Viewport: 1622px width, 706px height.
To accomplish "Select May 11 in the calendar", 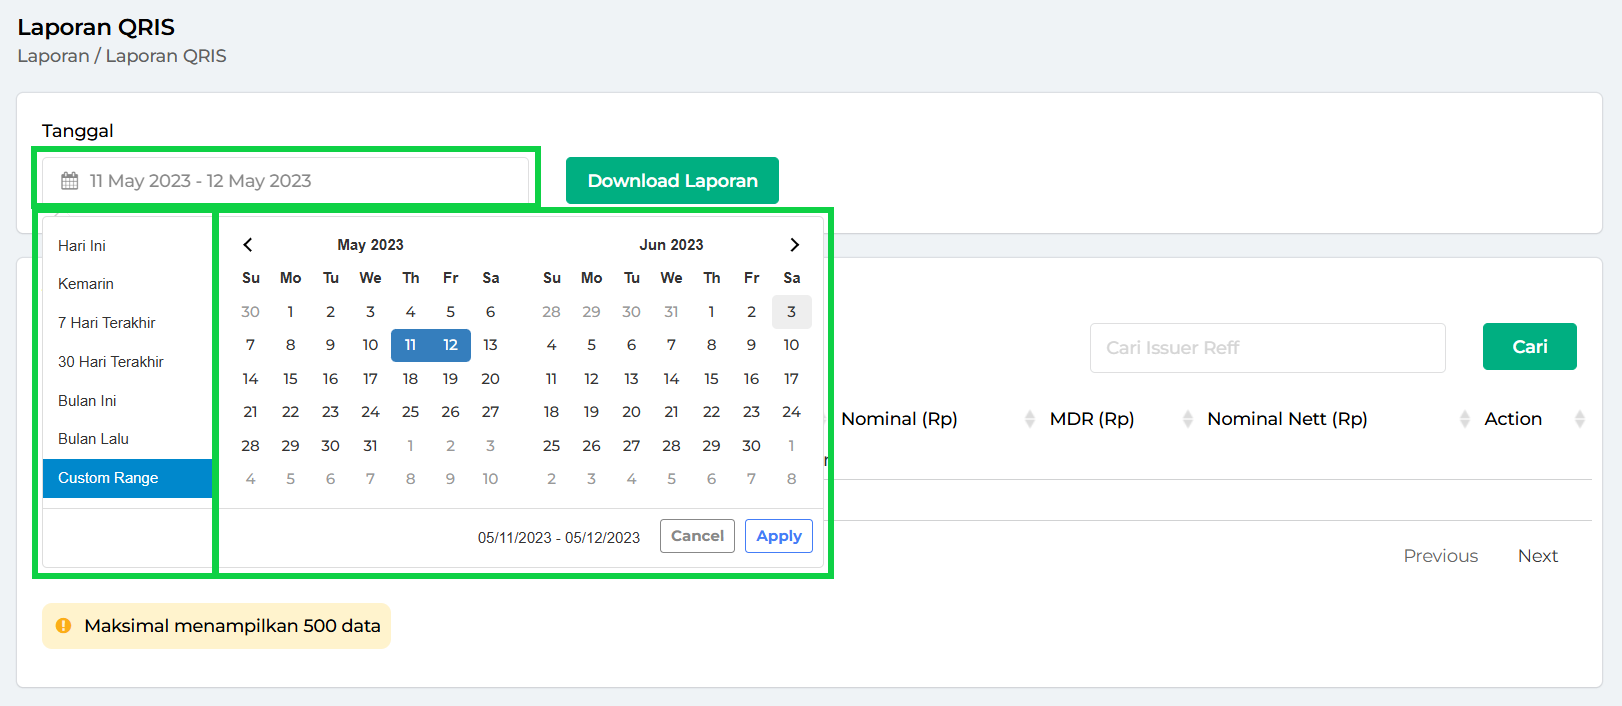I will (x=411, y=345).
